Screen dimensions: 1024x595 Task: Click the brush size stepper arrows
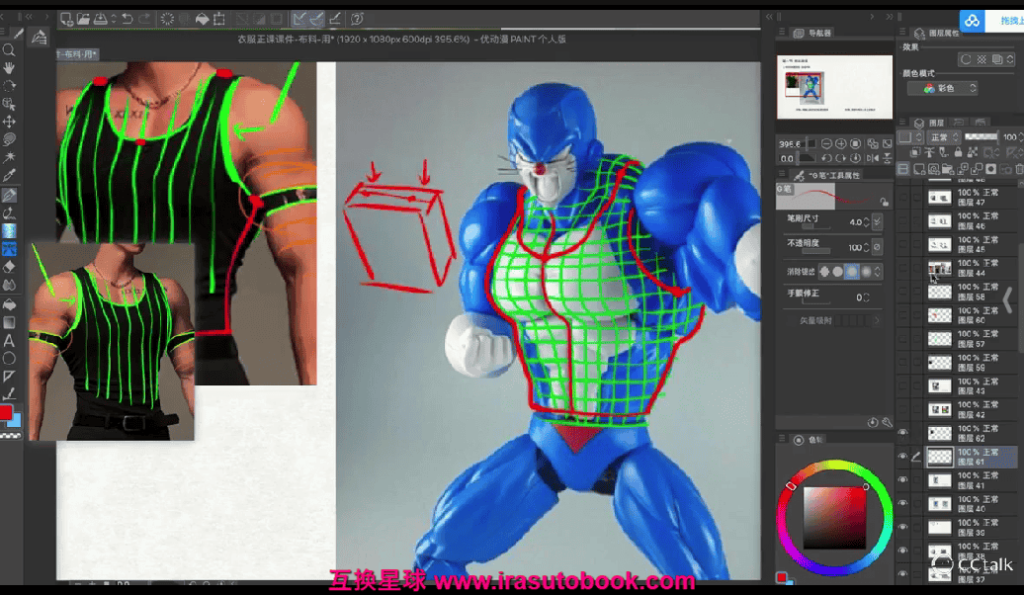point(866,222)
